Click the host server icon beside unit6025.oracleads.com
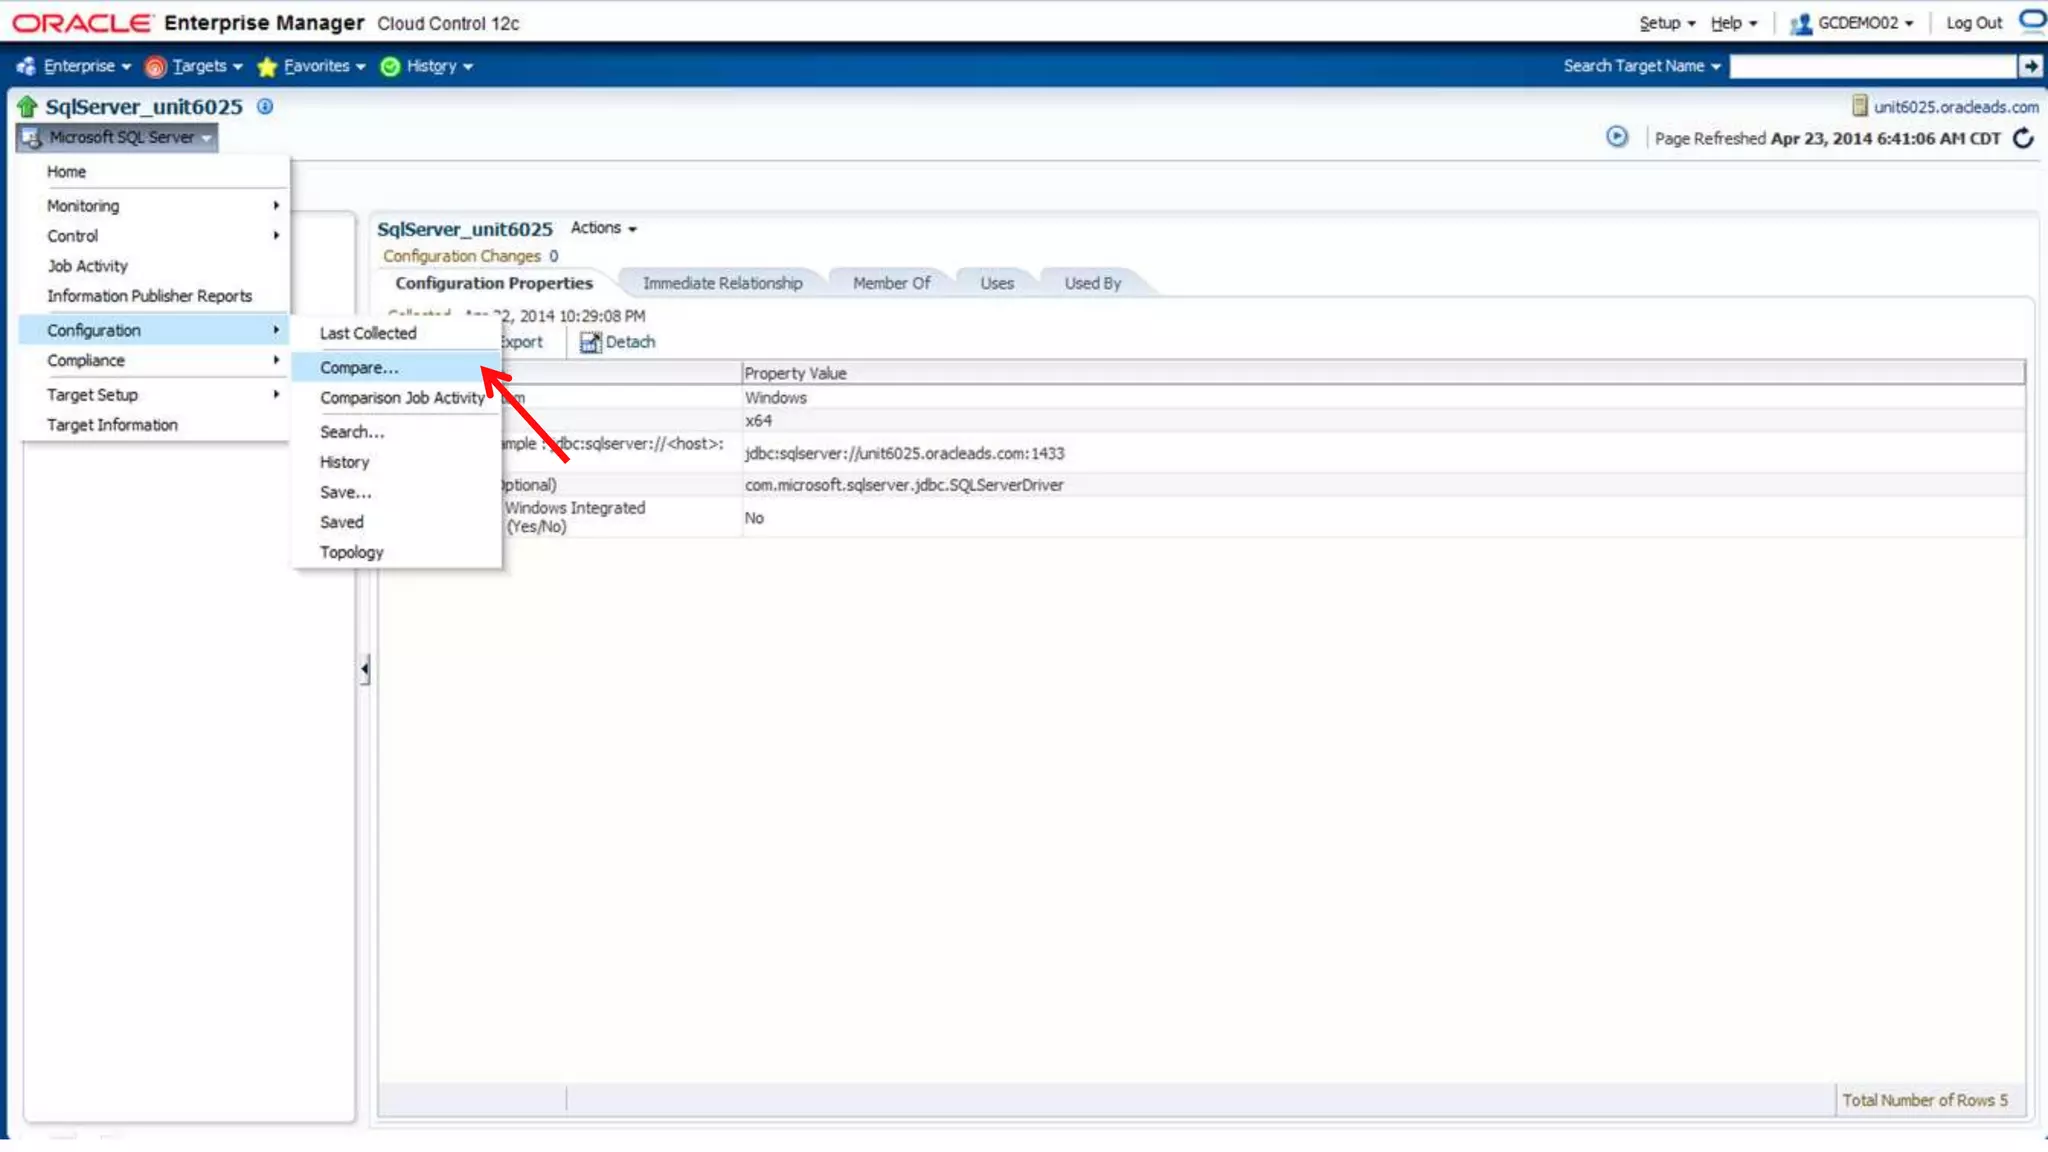Viewport: 2048px width, 1152px height. click(x=1859, y=106)
